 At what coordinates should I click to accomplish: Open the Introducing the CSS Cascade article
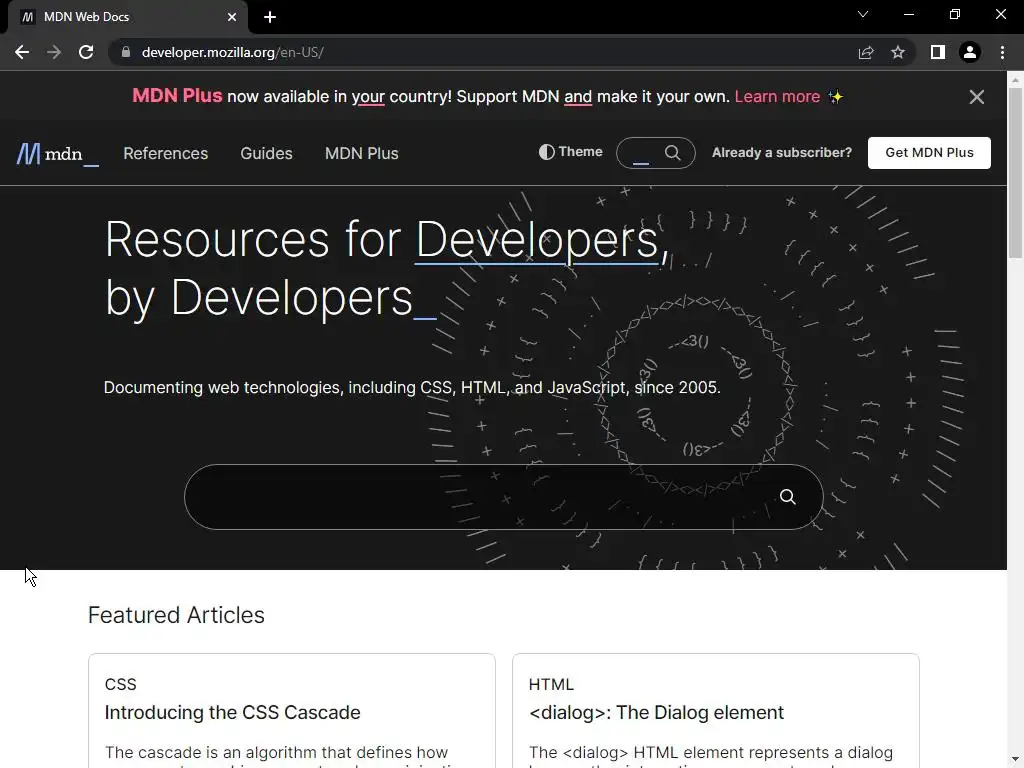pos(232,712)
